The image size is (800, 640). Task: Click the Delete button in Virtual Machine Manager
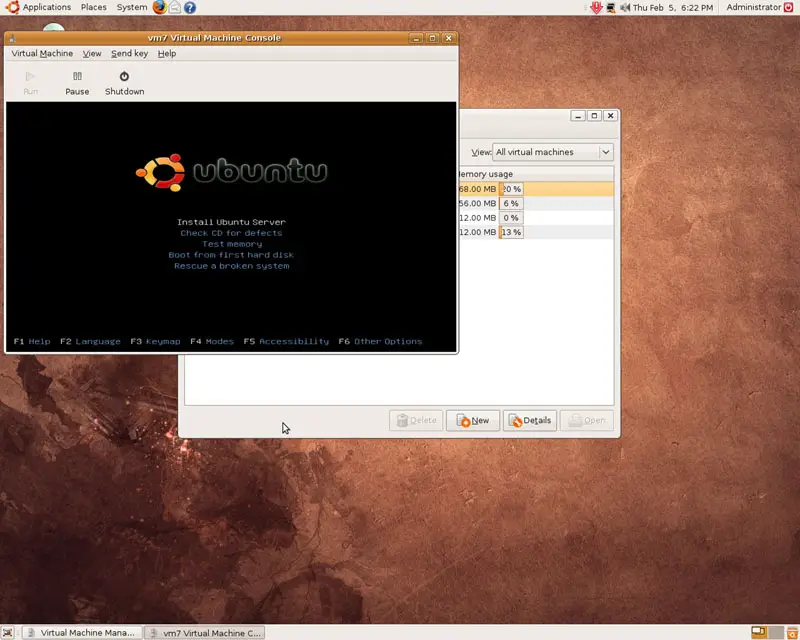click(416, 421)
